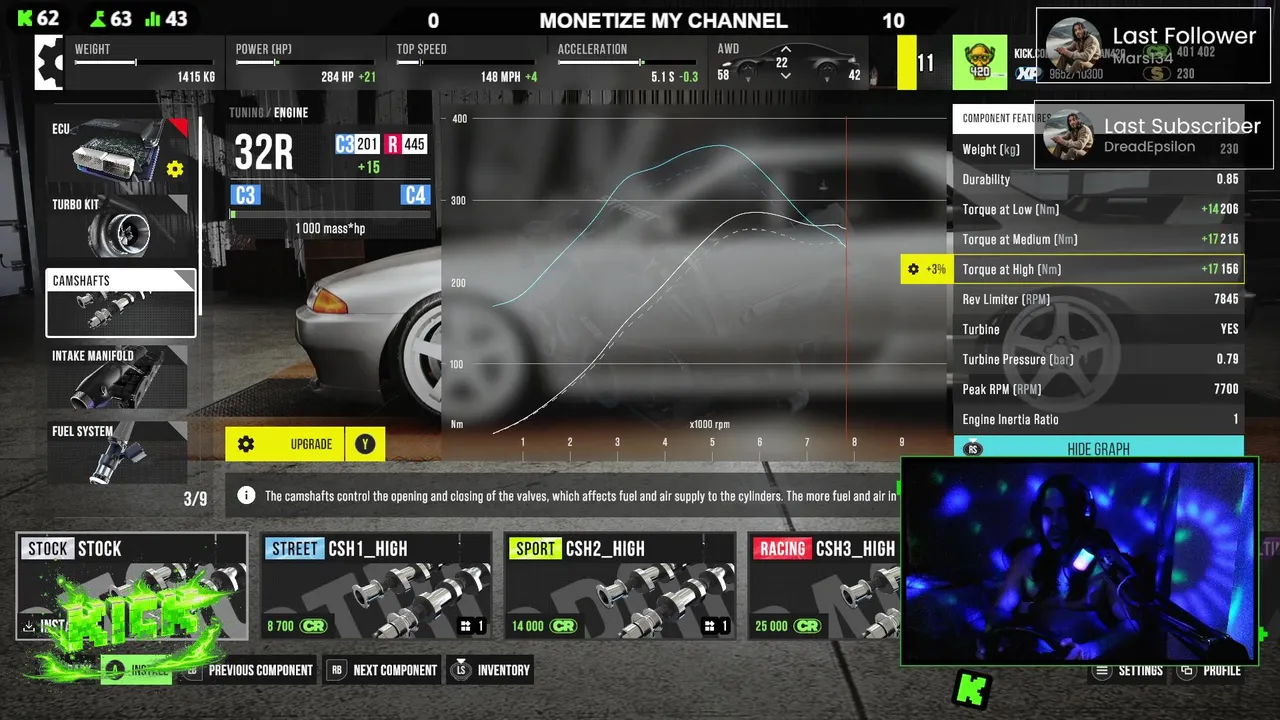Select the Torque at Low (Nm) row
This screenshot has width=1280, height=720.
[1099, 209]
